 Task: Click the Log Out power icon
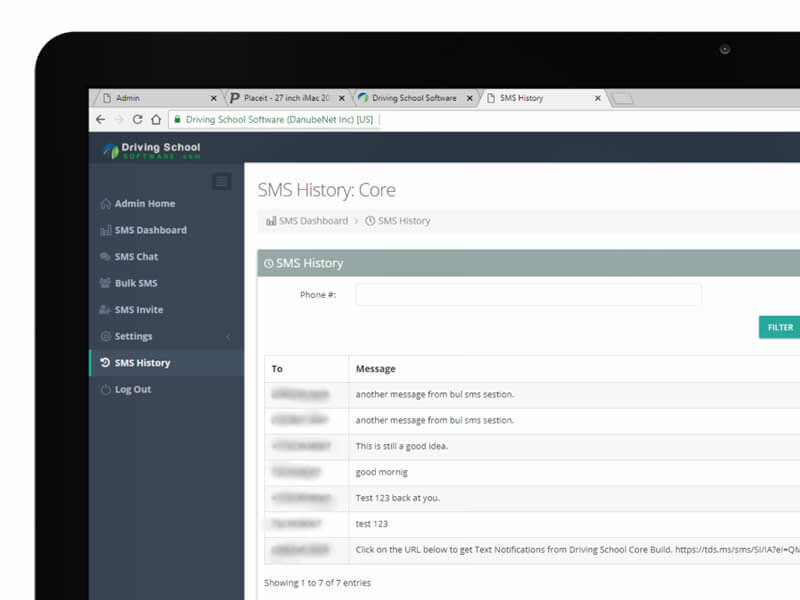106,390
